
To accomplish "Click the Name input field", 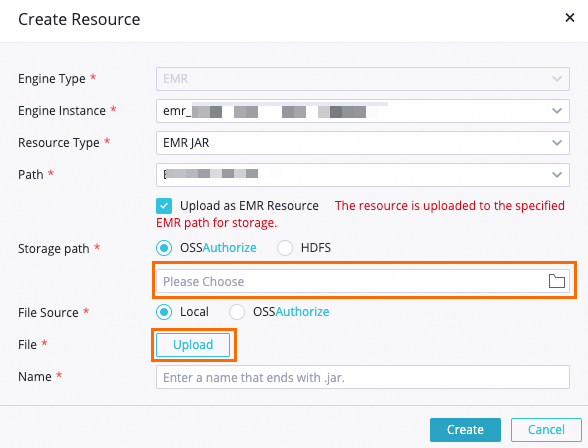I will coord(363,377).
